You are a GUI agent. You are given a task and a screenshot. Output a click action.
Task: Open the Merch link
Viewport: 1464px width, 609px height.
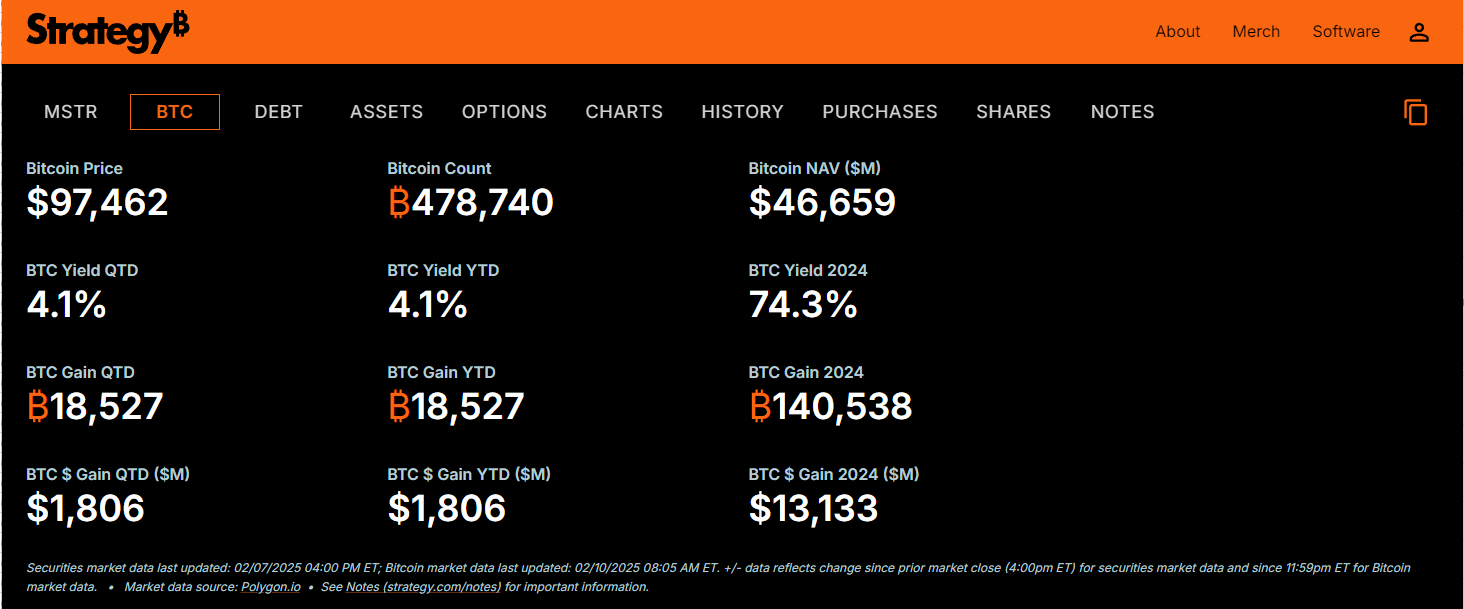(1256, 32)
